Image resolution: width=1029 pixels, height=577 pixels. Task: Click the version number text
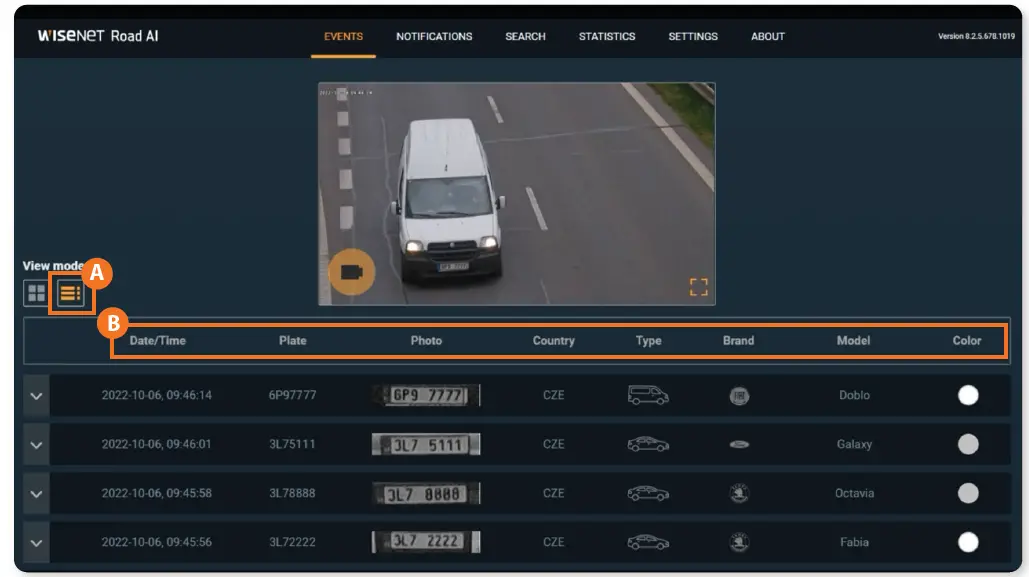click(x=976, y=37)
